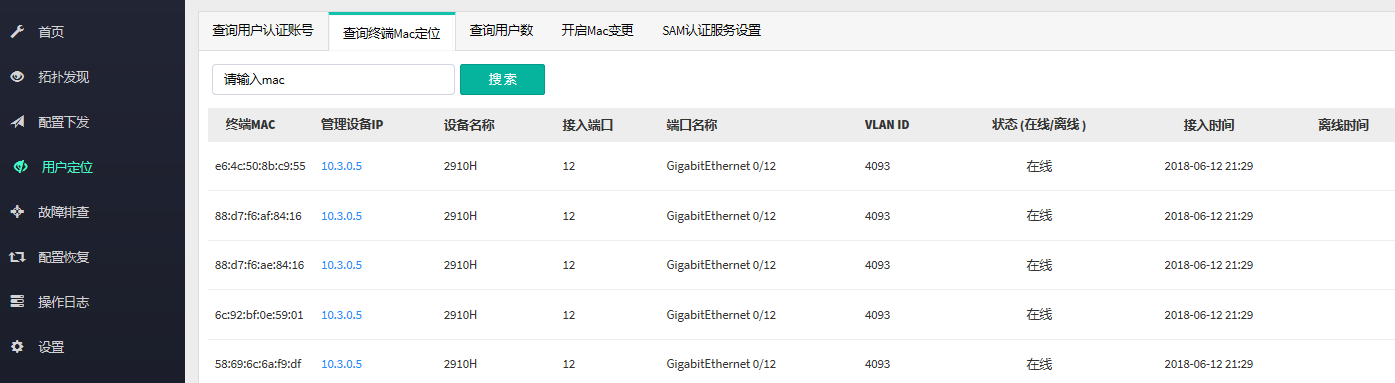This screenshot has height=383, width=1395.
Task: Open 10.3.0.5 link for 58:69:6c:6a:f9:df
Action: click(x=341, y=364)
